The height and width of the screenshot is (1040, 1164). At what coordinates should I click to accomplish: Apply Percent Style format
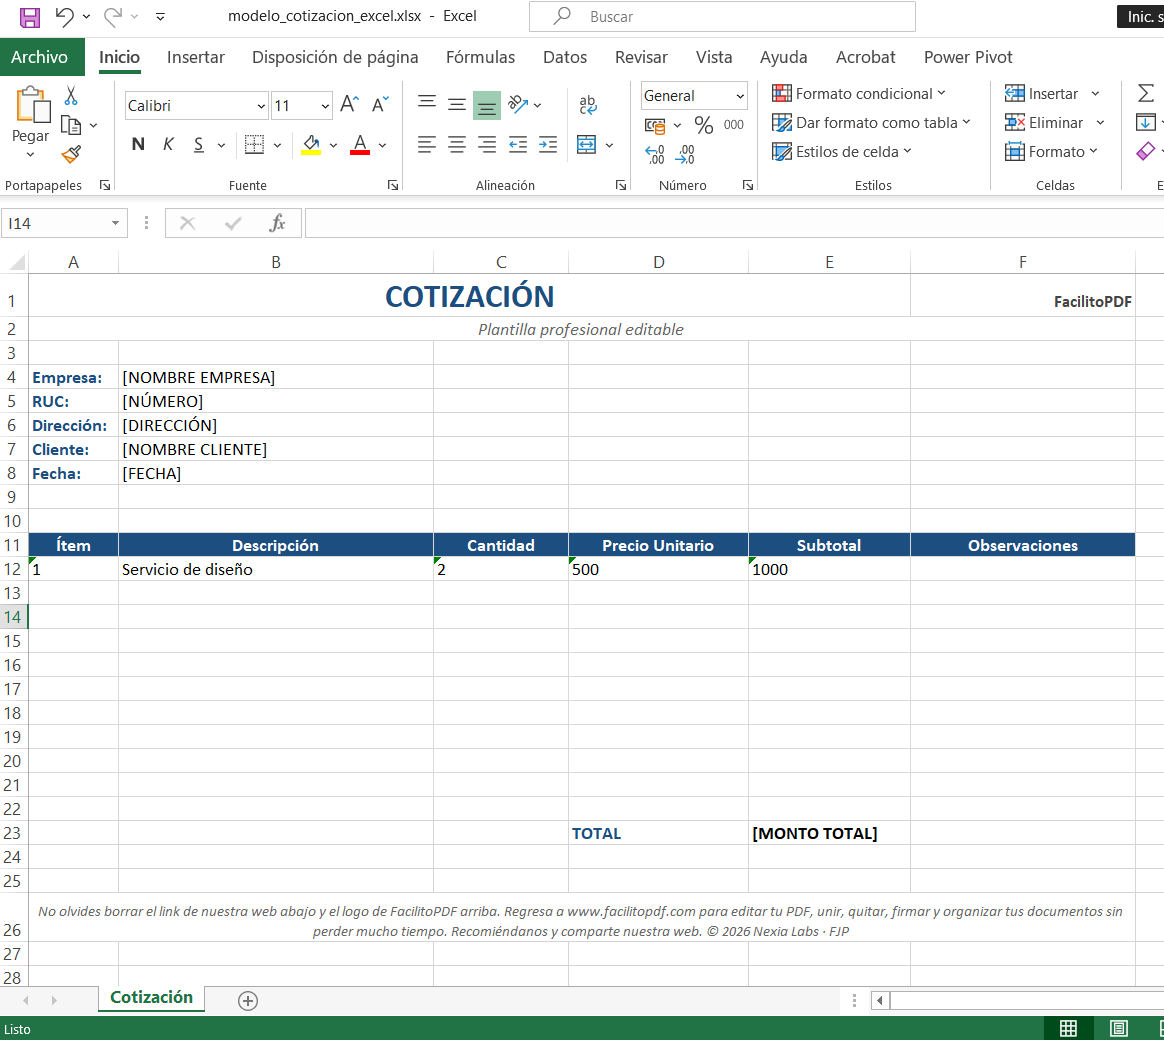point(703,125)
